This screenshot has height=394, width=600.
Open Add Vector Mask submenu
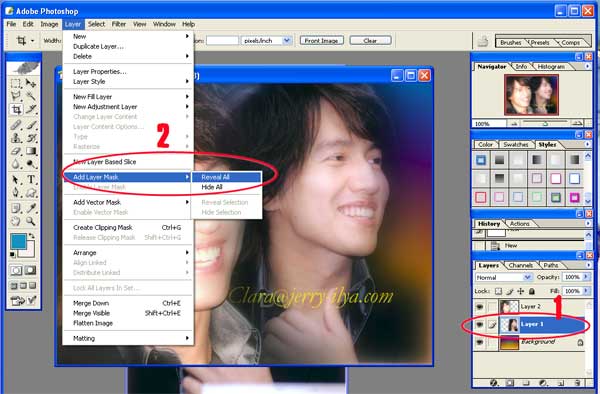coord(128,202)
